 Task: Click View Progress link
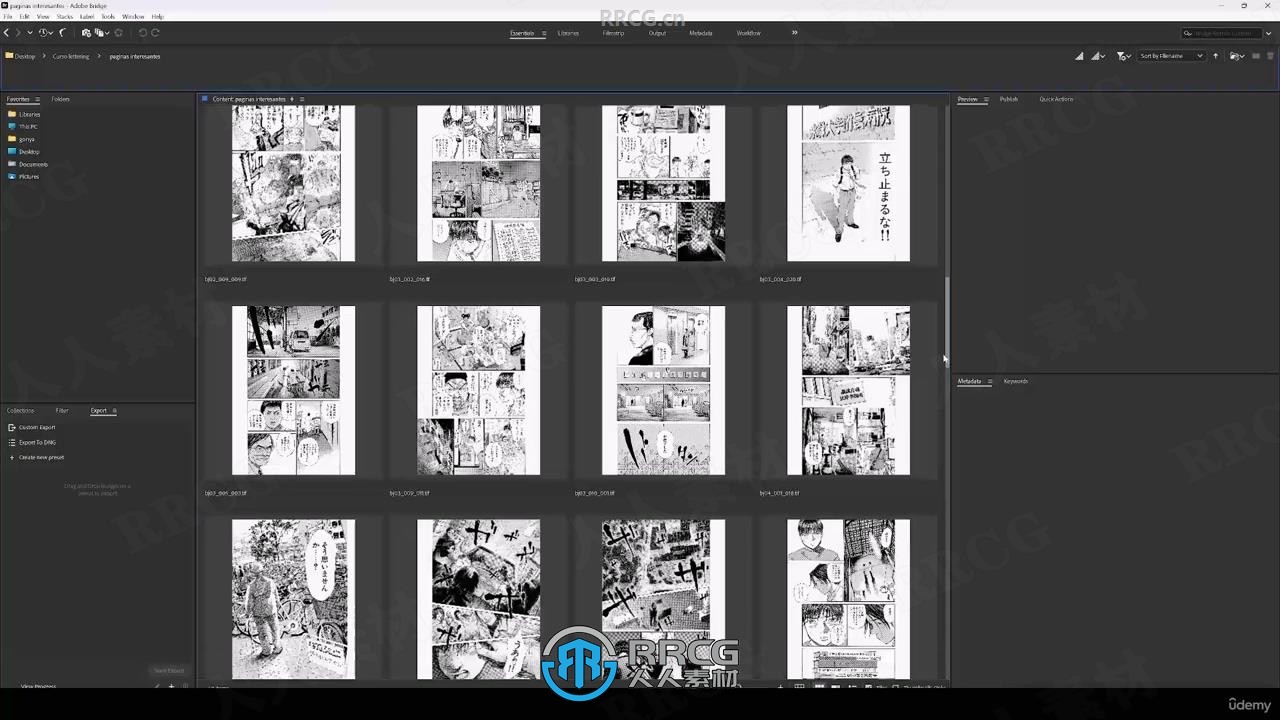tap(38, 686)
